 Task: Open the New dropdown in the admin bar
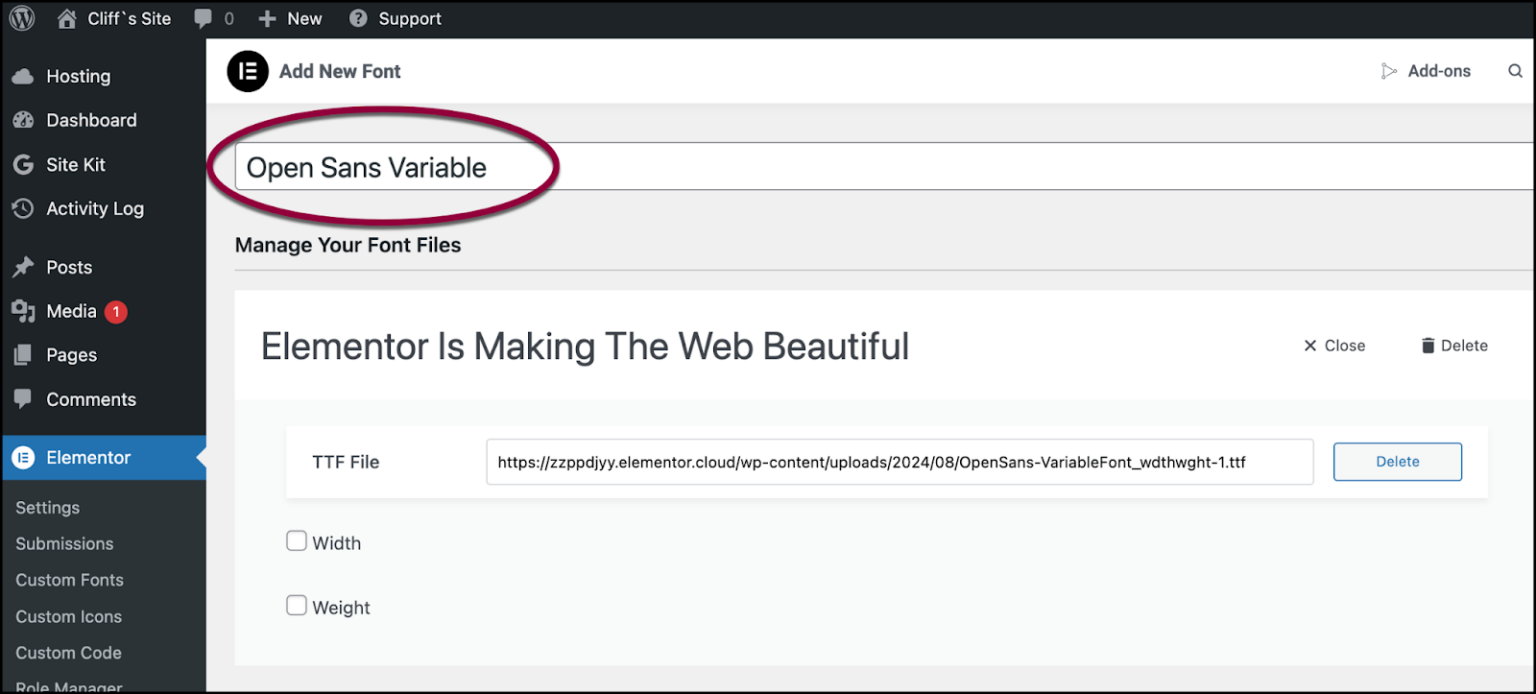[289, 17]
